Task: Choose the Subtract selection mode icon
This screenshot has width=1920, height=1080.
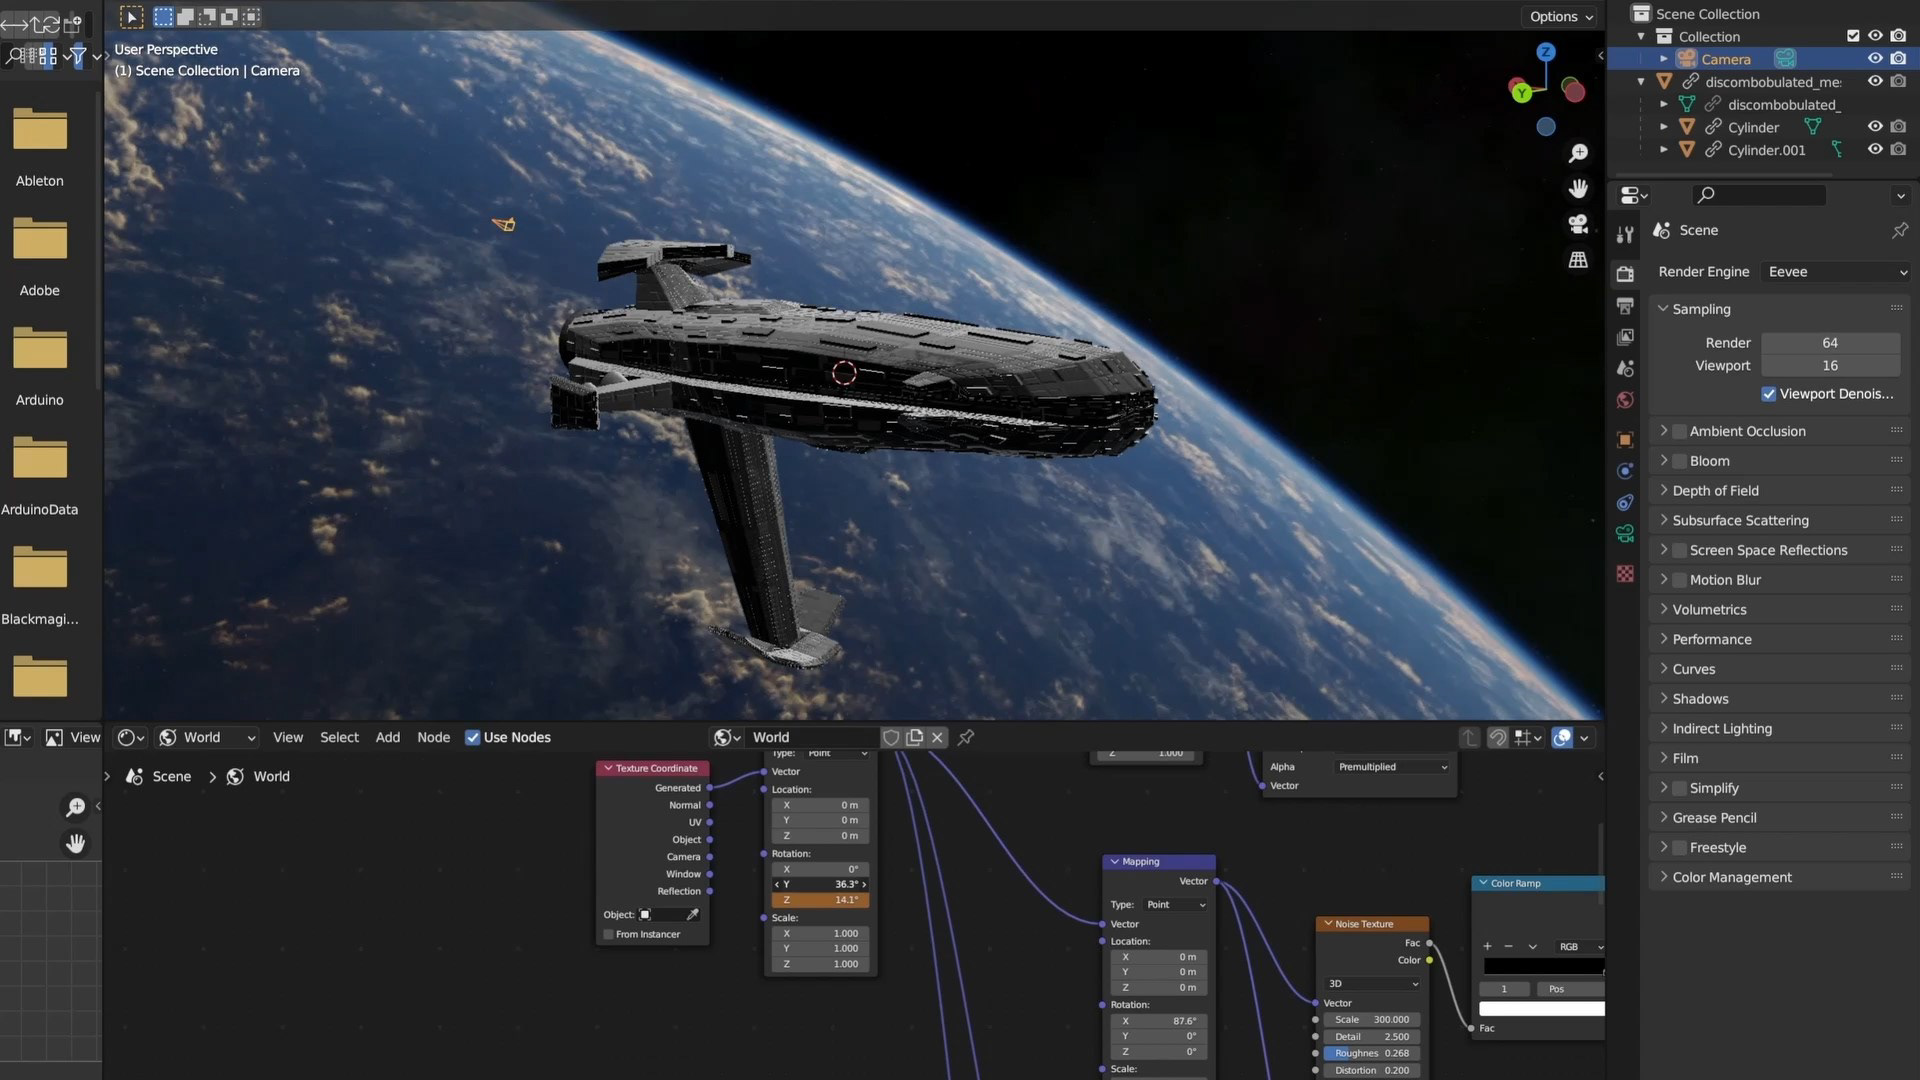Action: click(x=207, y=17)
